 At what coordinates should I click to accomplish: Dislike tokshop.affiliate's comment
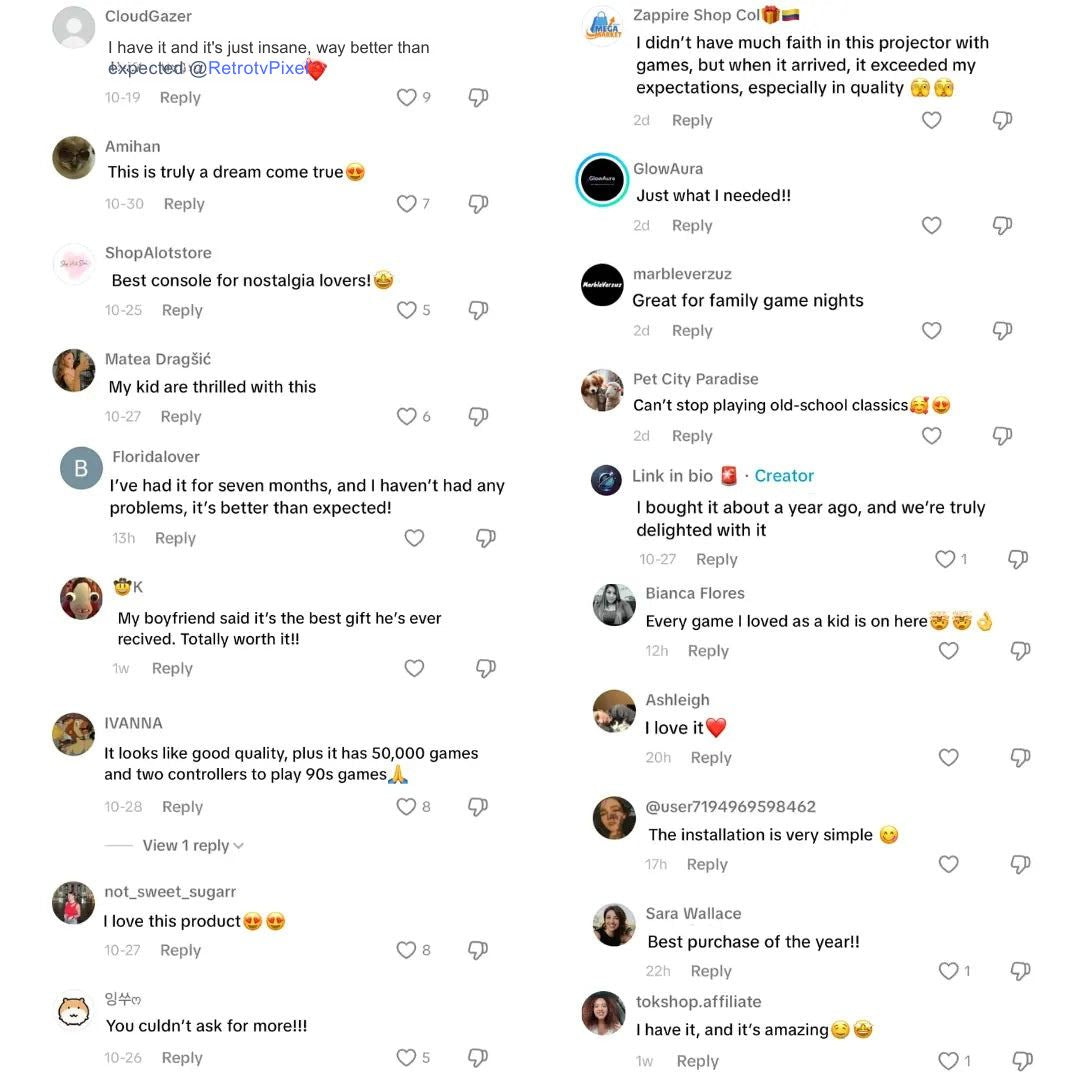tap(1020, 1061)
